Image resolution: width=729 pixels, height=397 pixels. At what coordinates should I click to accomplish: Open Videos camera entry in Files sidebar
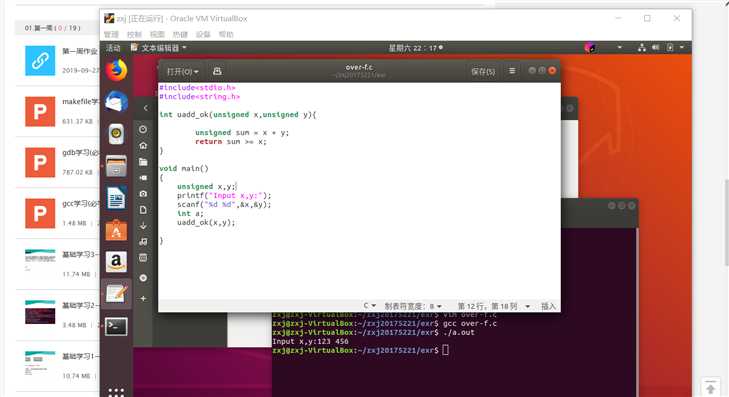(x=143, y=178)
